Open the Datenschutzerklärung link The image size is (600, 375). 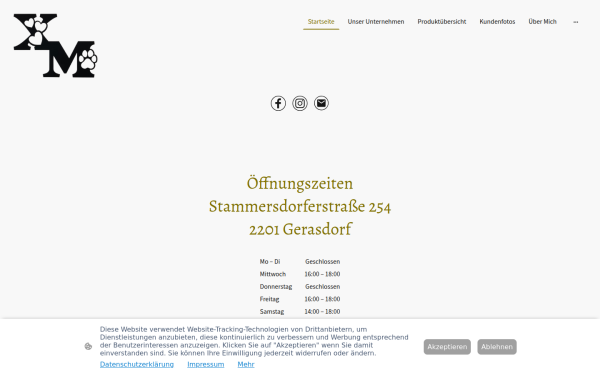point(137,364)
